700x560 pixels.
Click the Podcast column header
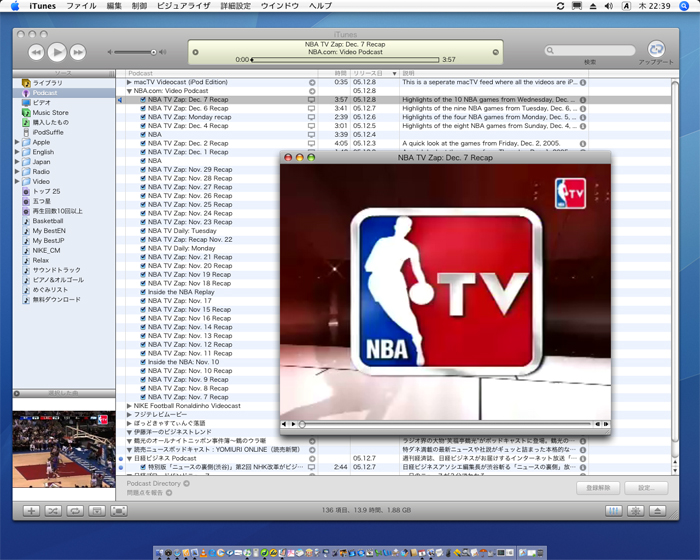[x=221, y=73]
